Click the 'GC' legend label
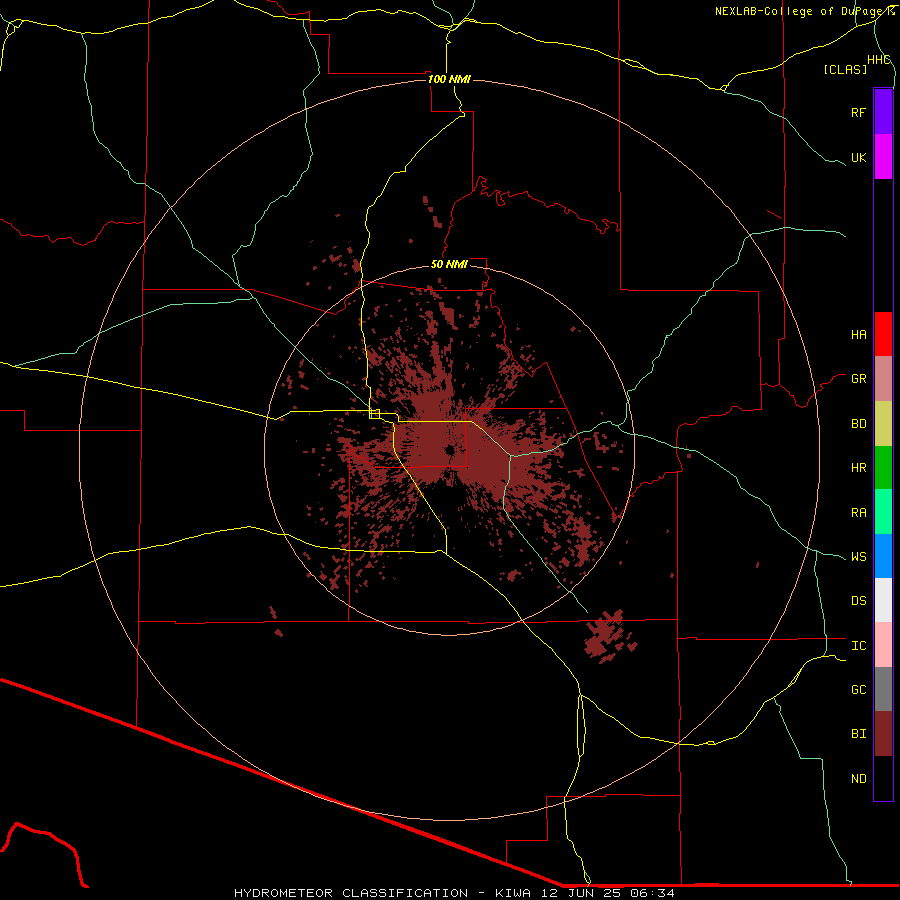 pyautogui.click(x=858, y=690)
